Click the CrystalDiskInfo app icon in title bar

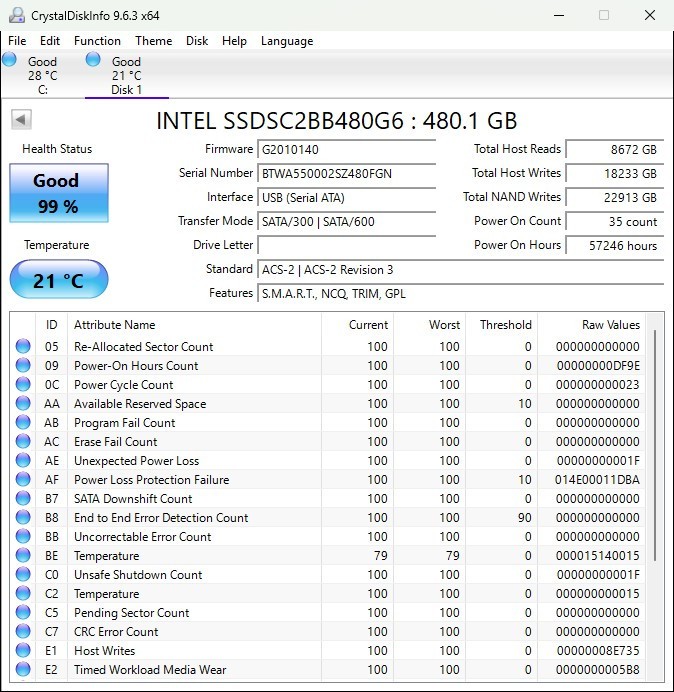click(x=17, y=15)
